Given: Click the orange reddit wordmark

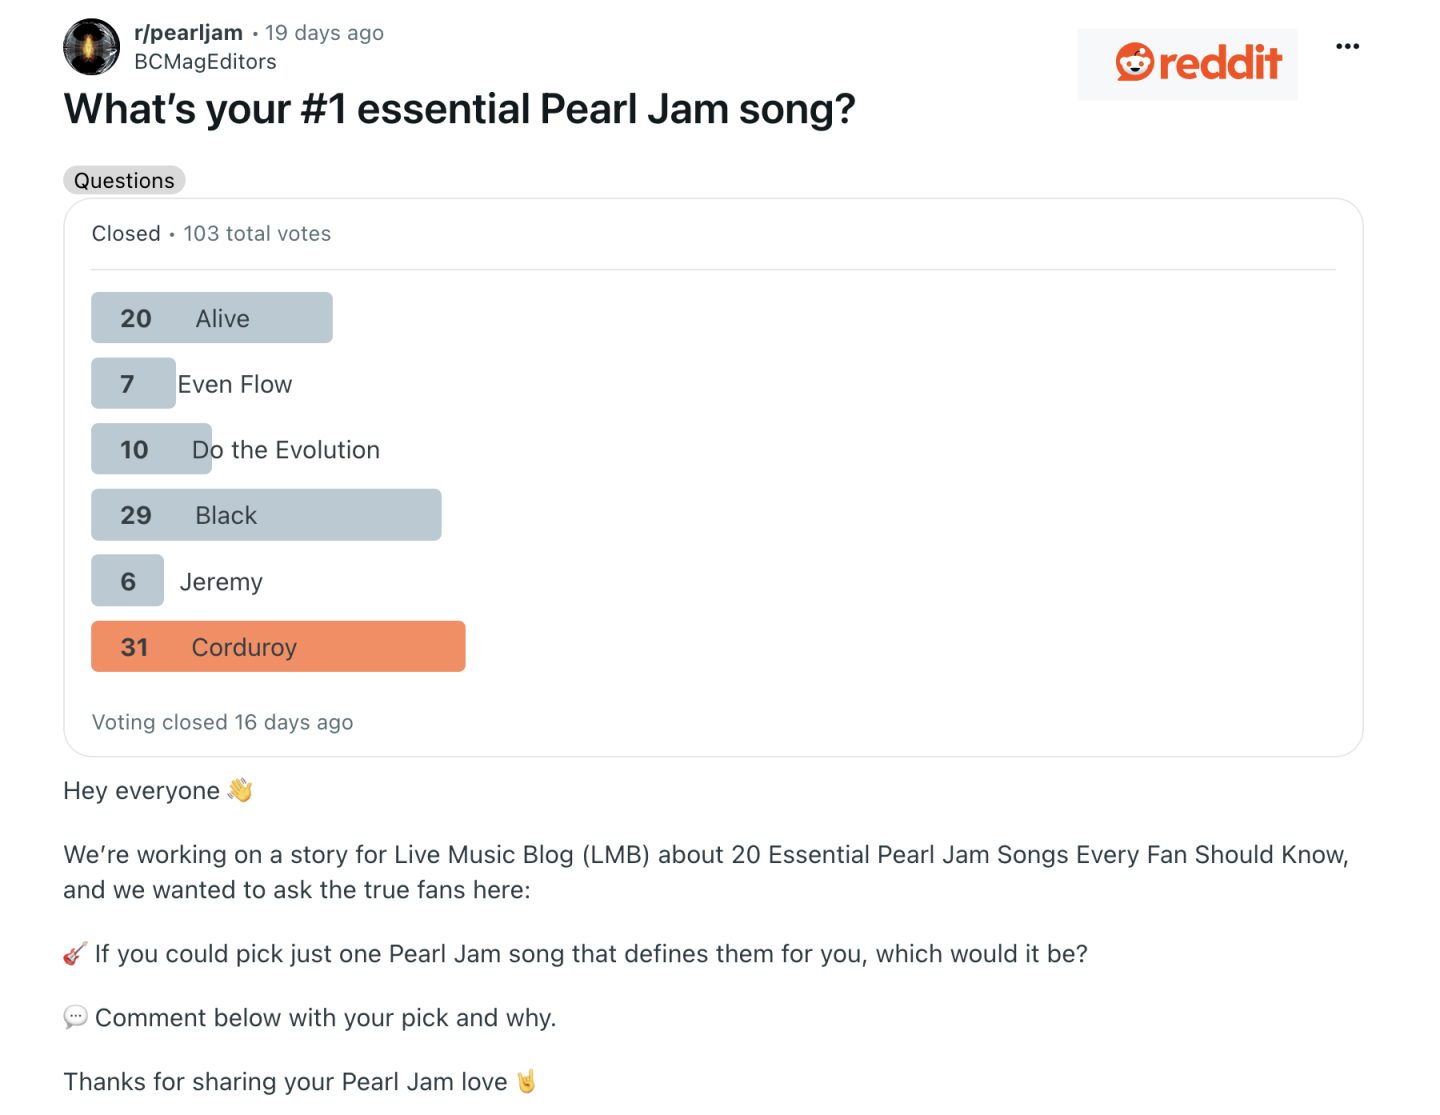Looking at the screenshot, I should [x=1218, y=62].
